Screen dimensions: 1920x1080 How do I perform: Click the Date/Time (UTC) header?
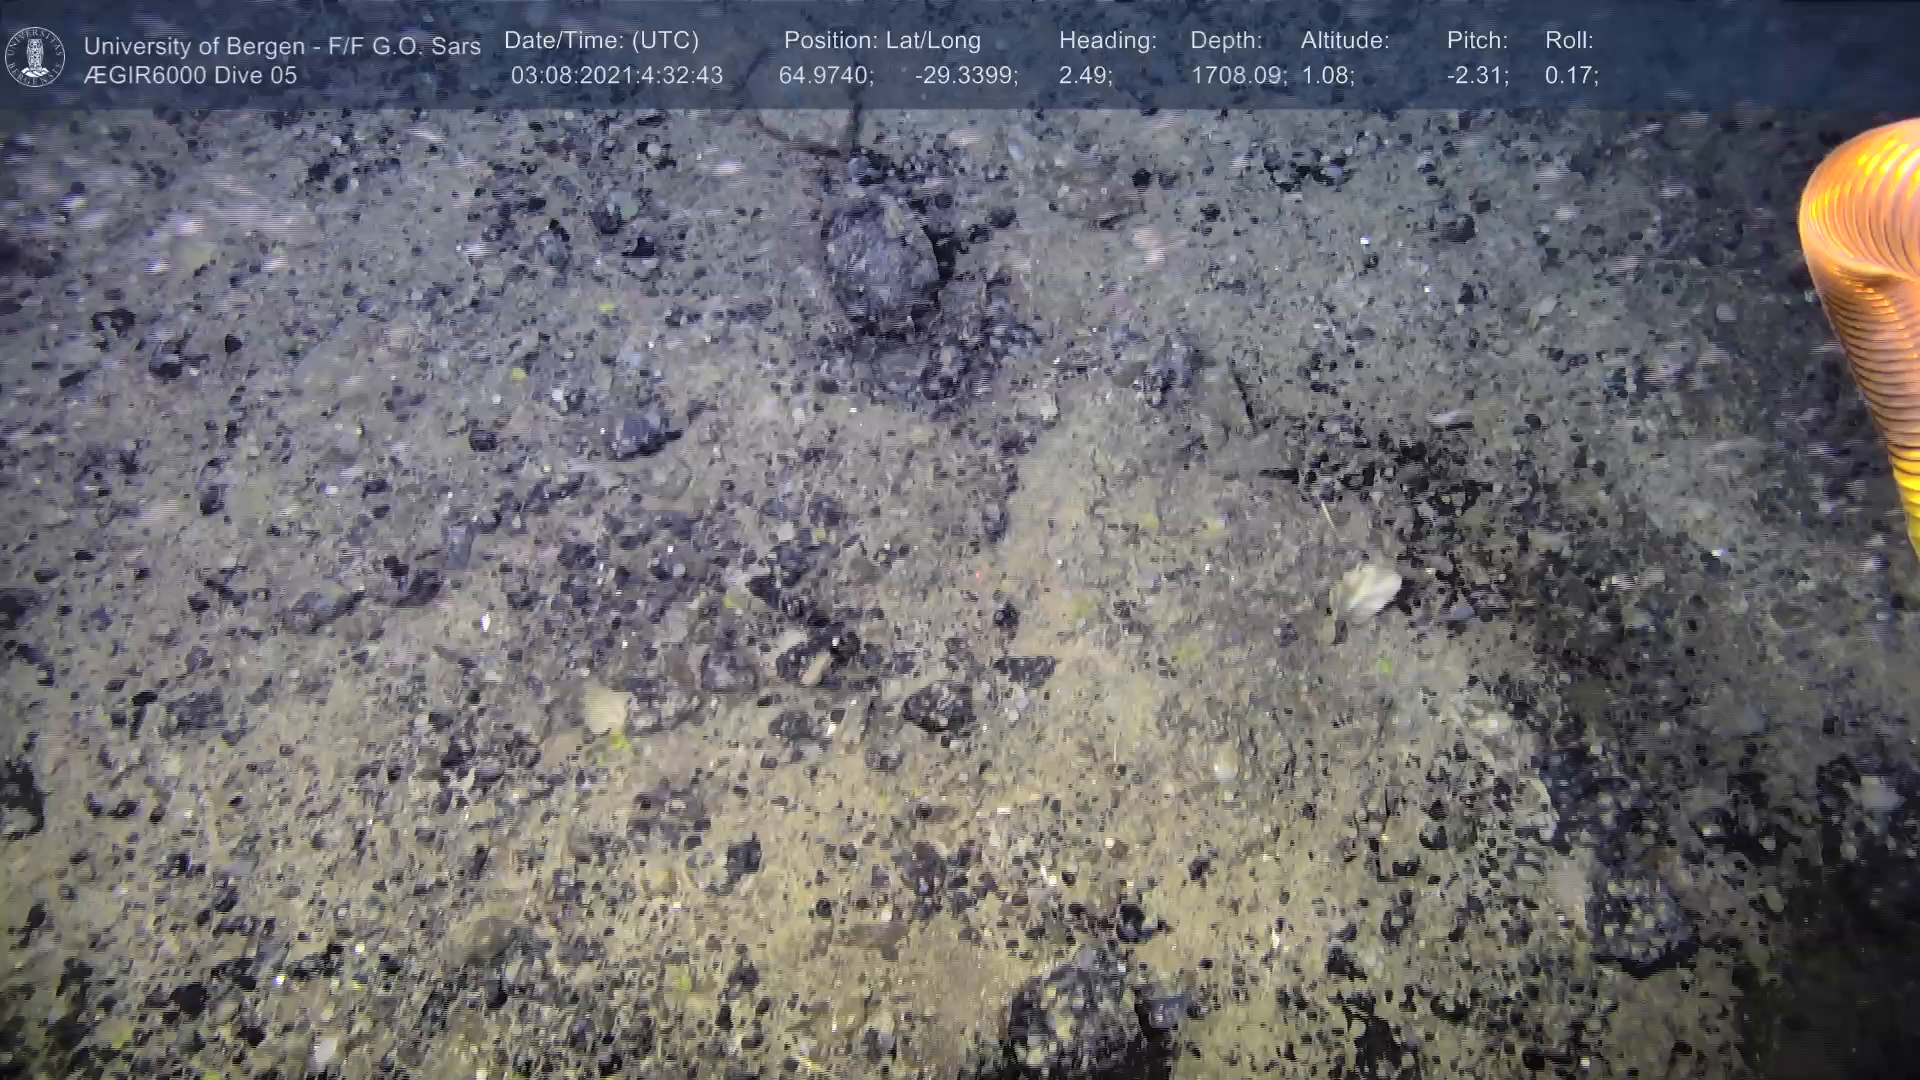601,41
